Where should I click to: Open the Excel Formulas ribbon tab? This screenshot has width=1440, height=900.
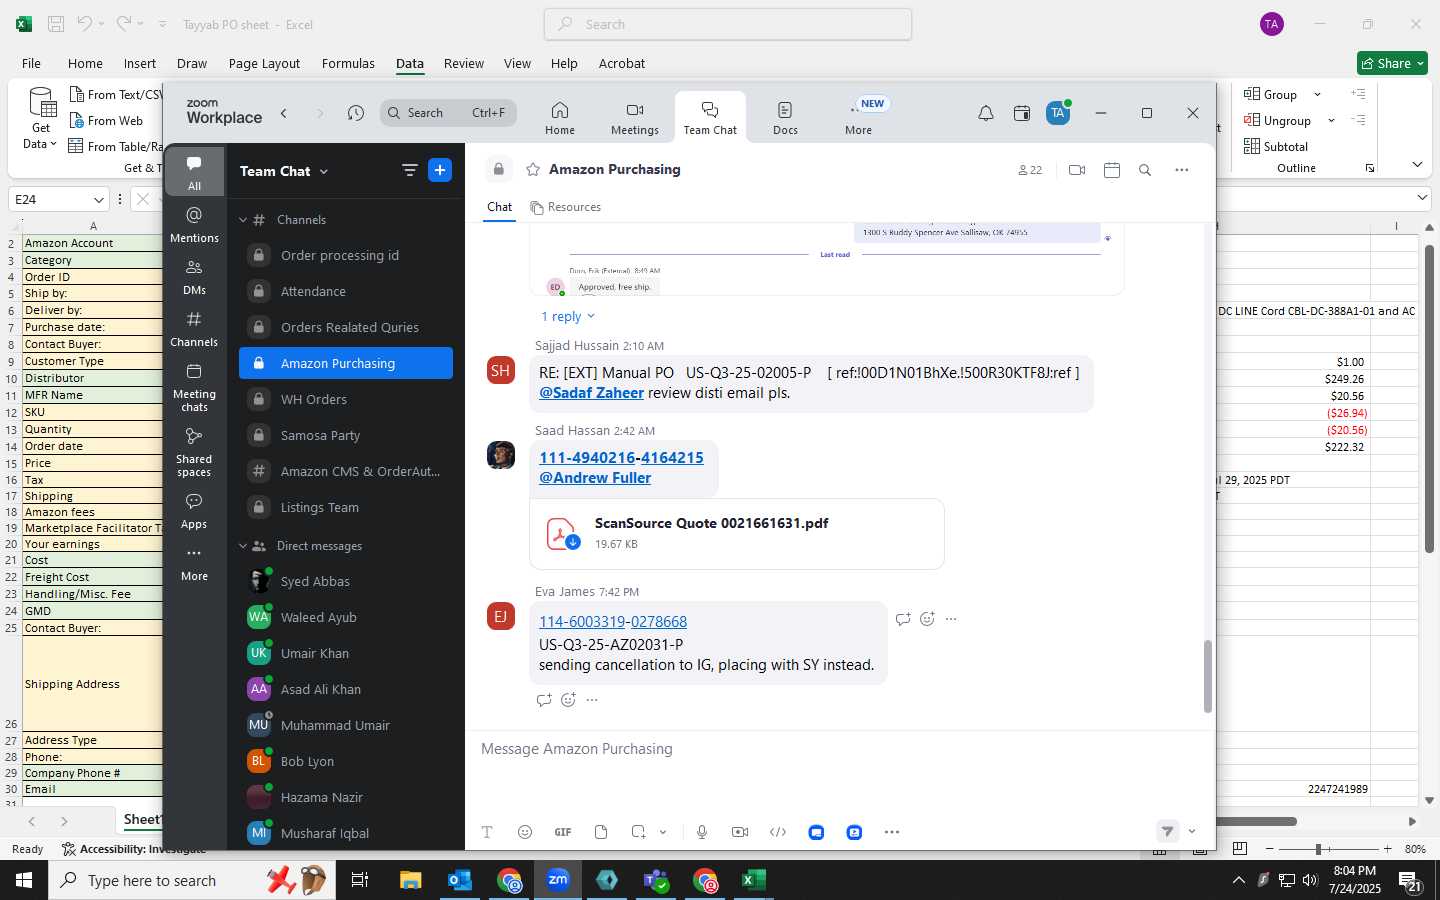(x=348, y=63)
